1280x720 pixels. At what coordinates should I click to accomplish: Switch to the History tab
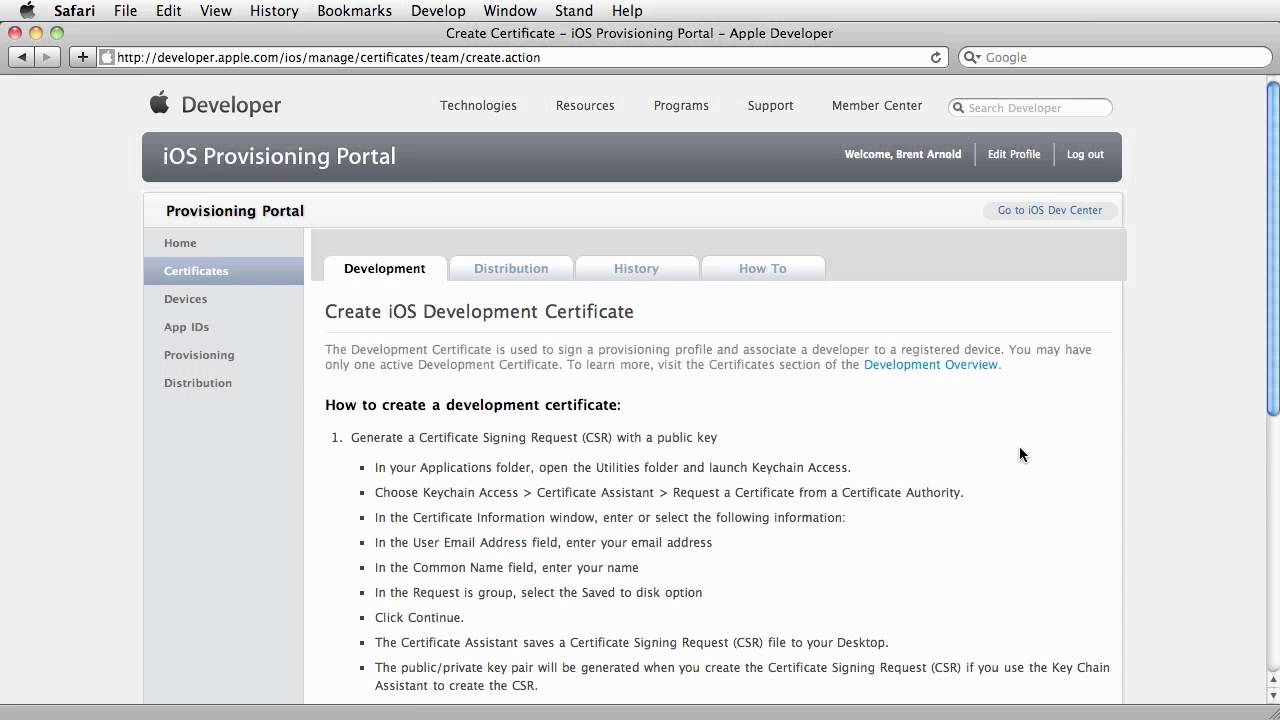pyautogui.click(x=636, y=268)
